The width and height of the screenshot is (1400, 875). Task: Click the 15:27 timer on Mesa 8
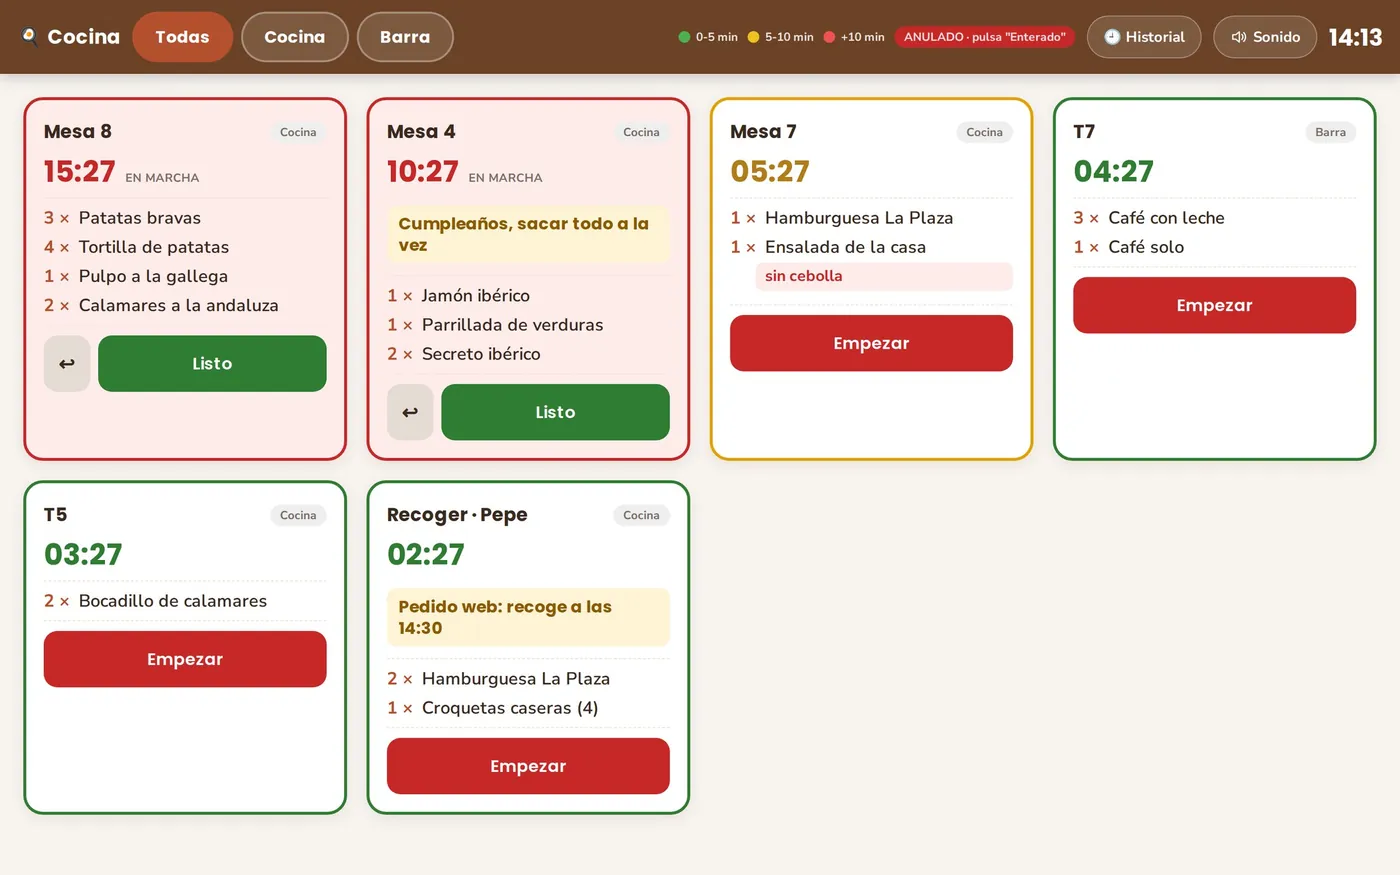(79, 172)
